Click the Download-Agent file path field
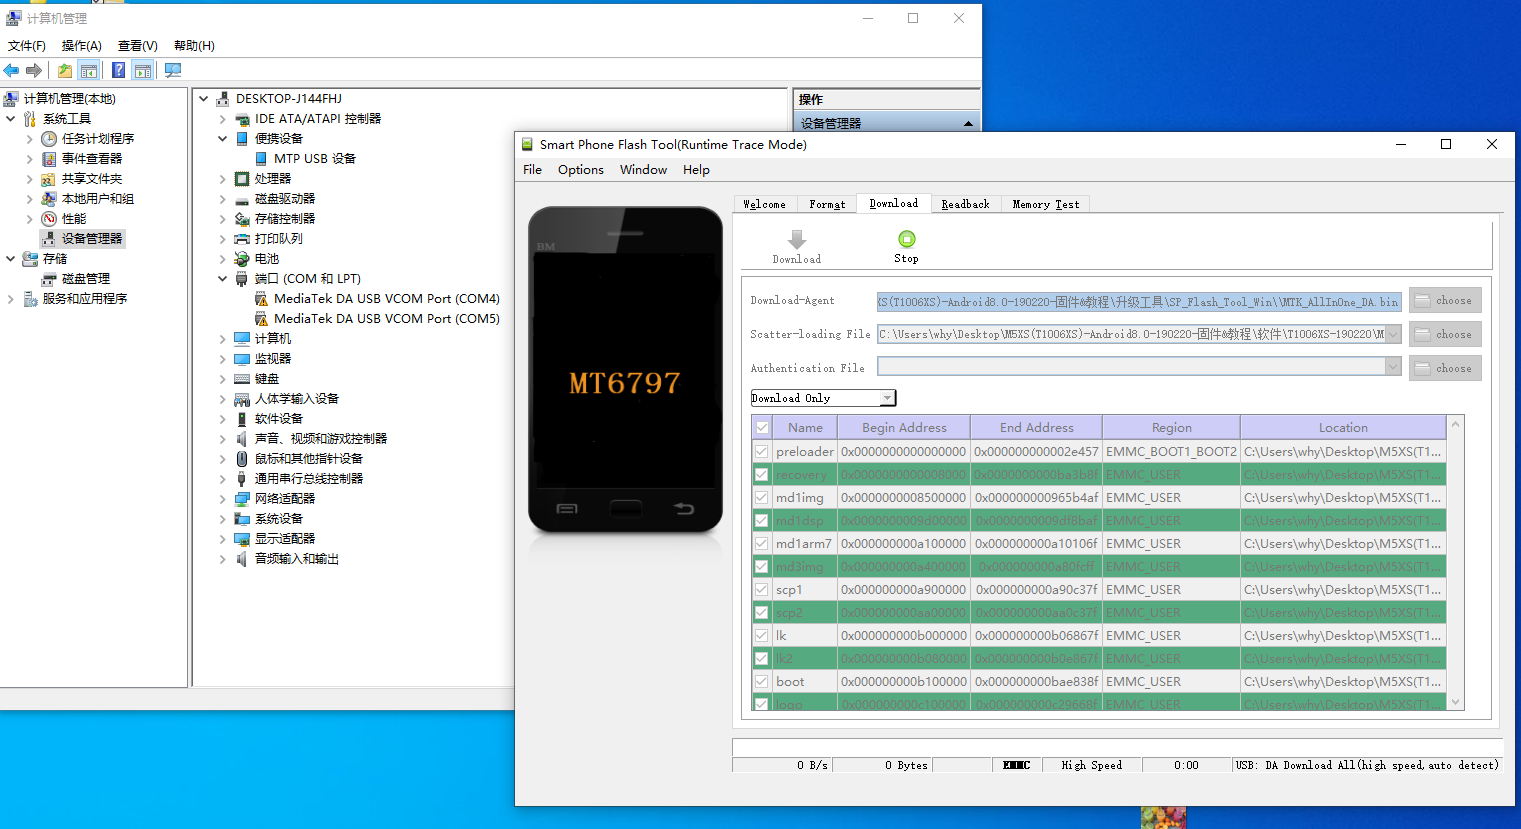1521x829 pixels. point(1138,302)
